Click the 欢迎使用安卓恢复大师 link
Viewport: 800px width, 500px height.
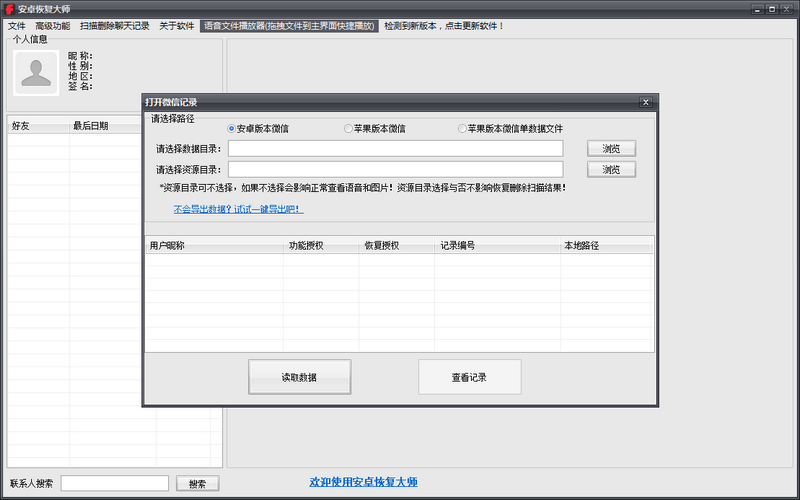click(x=363, y=482)
